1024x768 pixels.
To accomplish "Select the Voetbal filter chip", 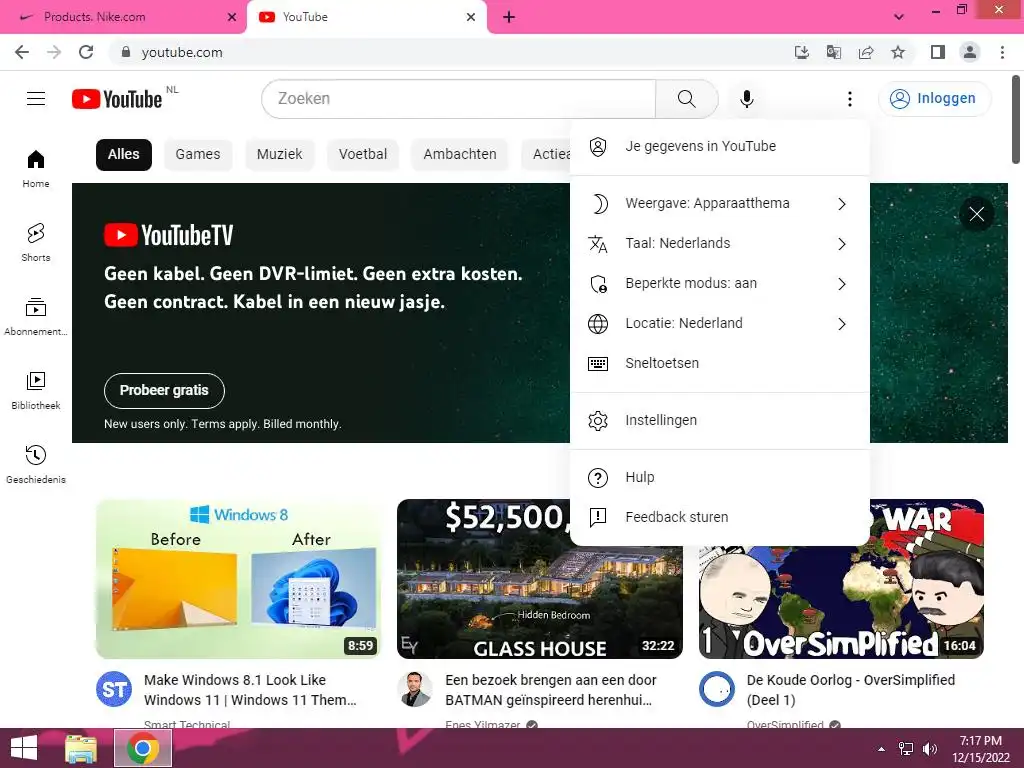I will [362, 155].
